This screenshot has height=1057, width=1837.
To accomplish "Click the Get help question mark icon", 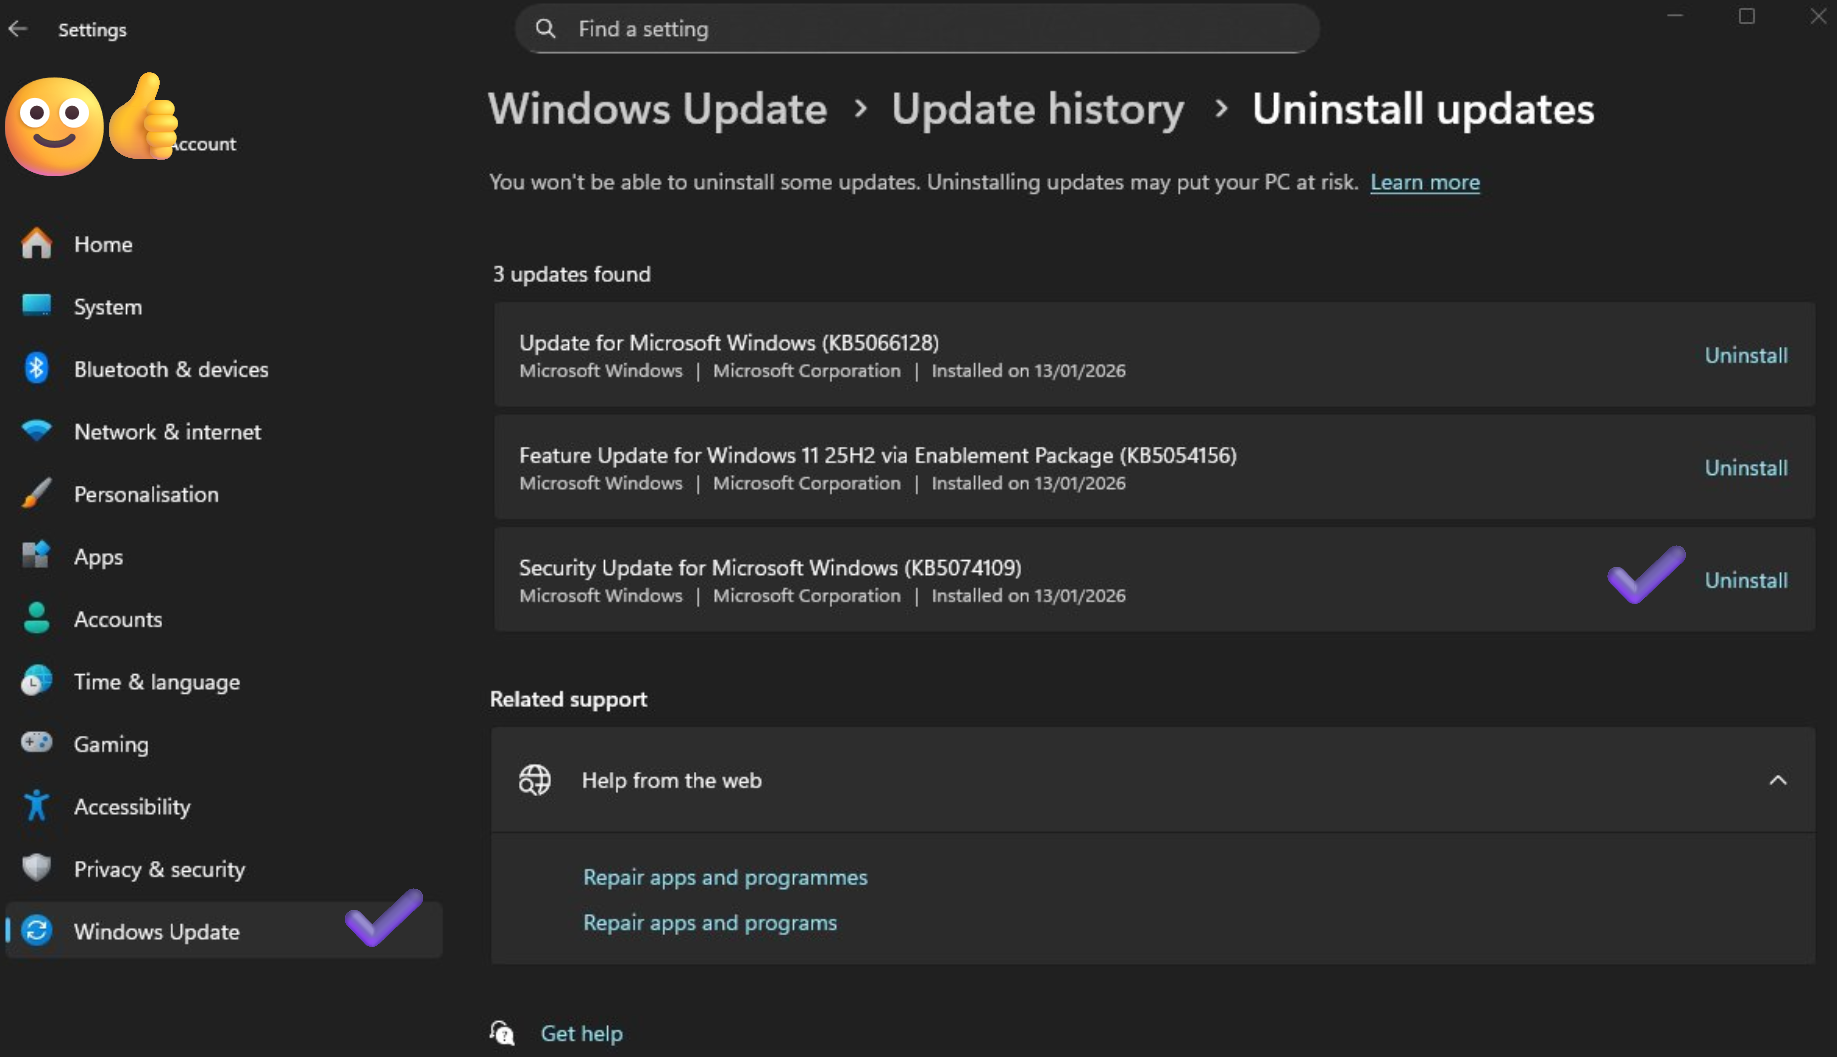I will 503,1032.
